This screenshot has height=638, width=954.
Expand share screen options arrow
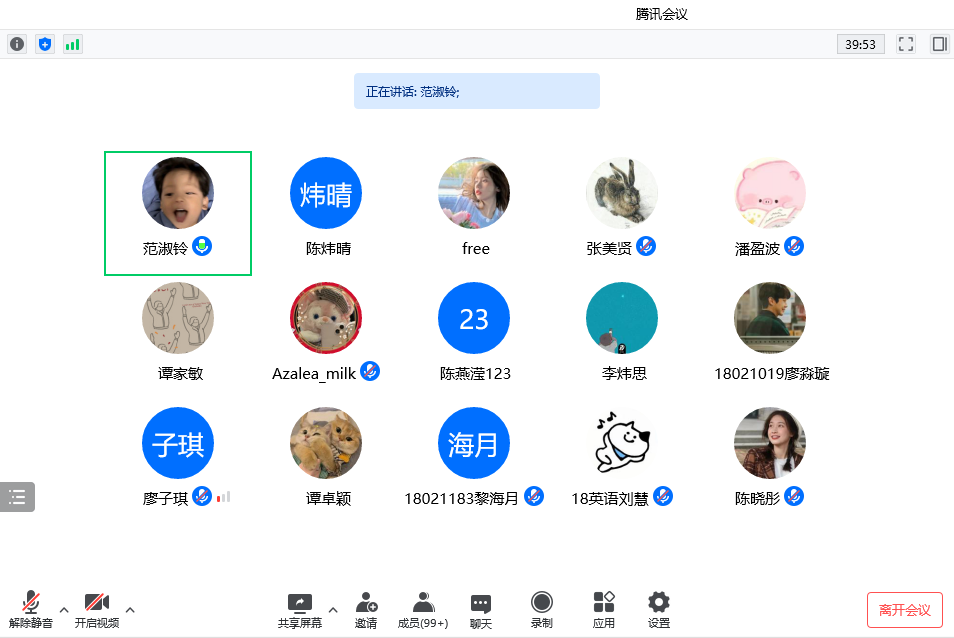[333, 609]
